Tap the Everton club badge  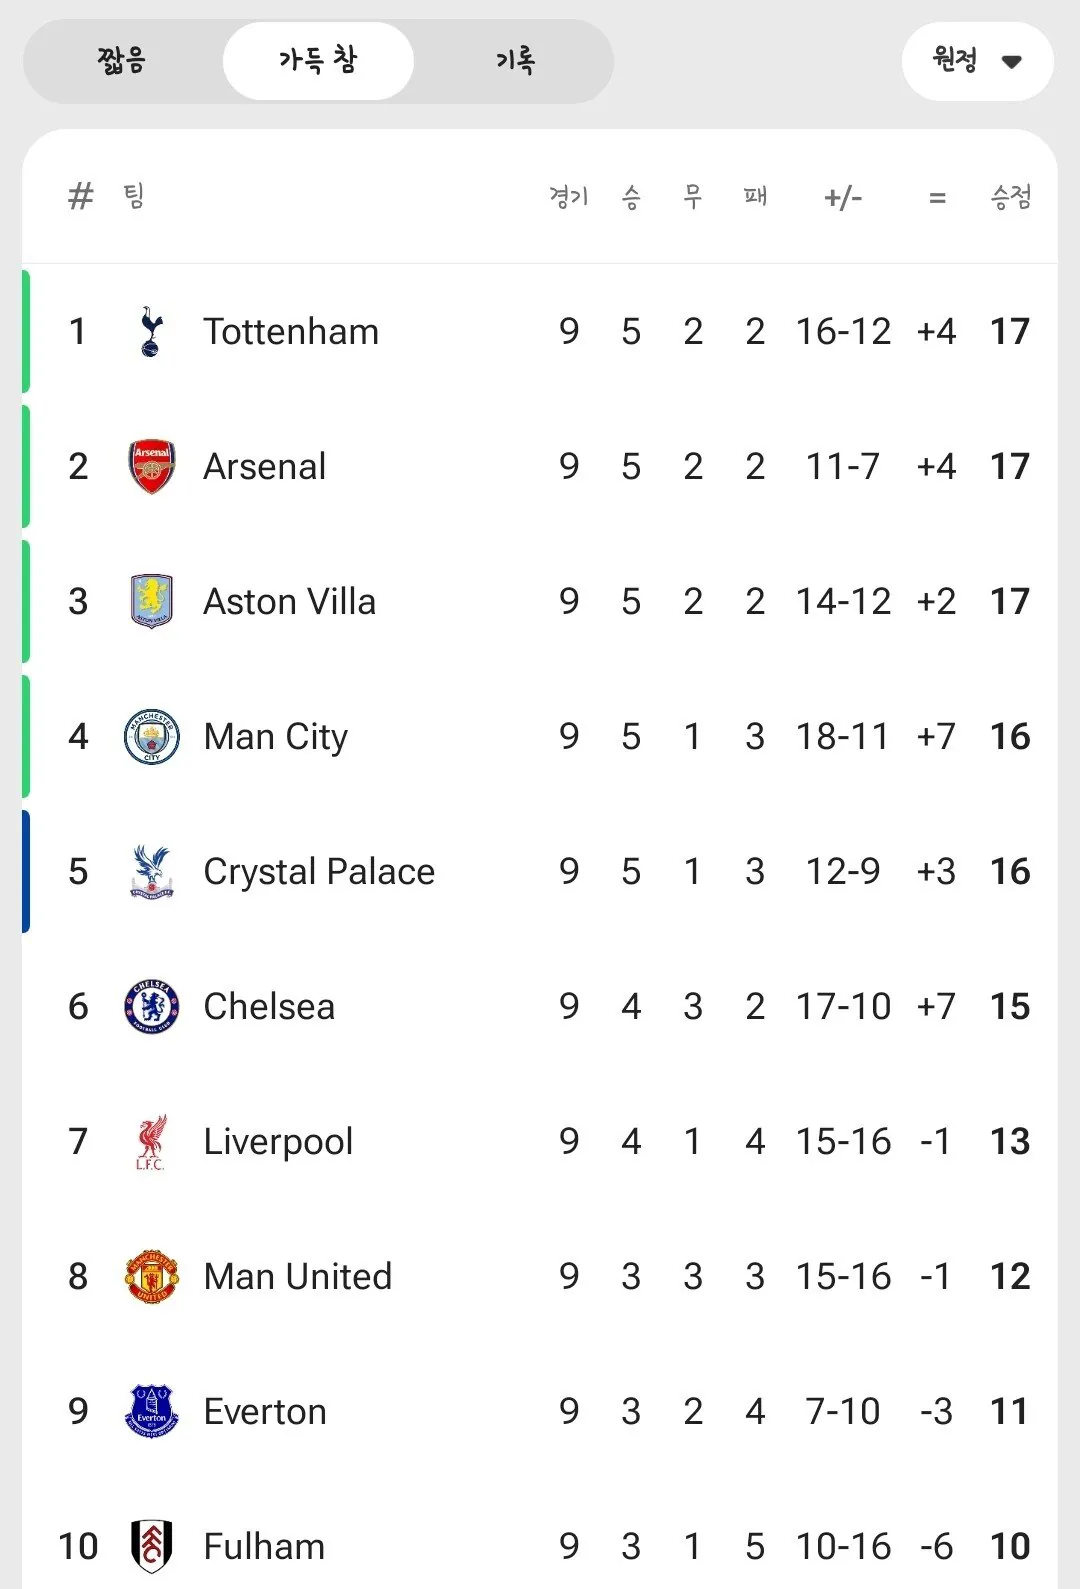pos(151,1411)
